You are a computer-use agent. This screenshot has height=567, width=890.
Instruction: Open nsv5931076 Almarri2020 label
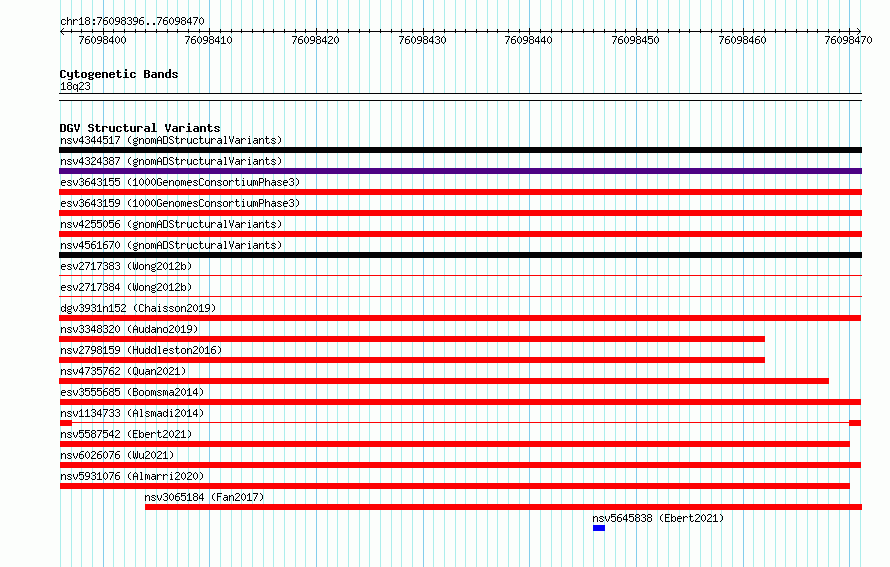[132, 476]
